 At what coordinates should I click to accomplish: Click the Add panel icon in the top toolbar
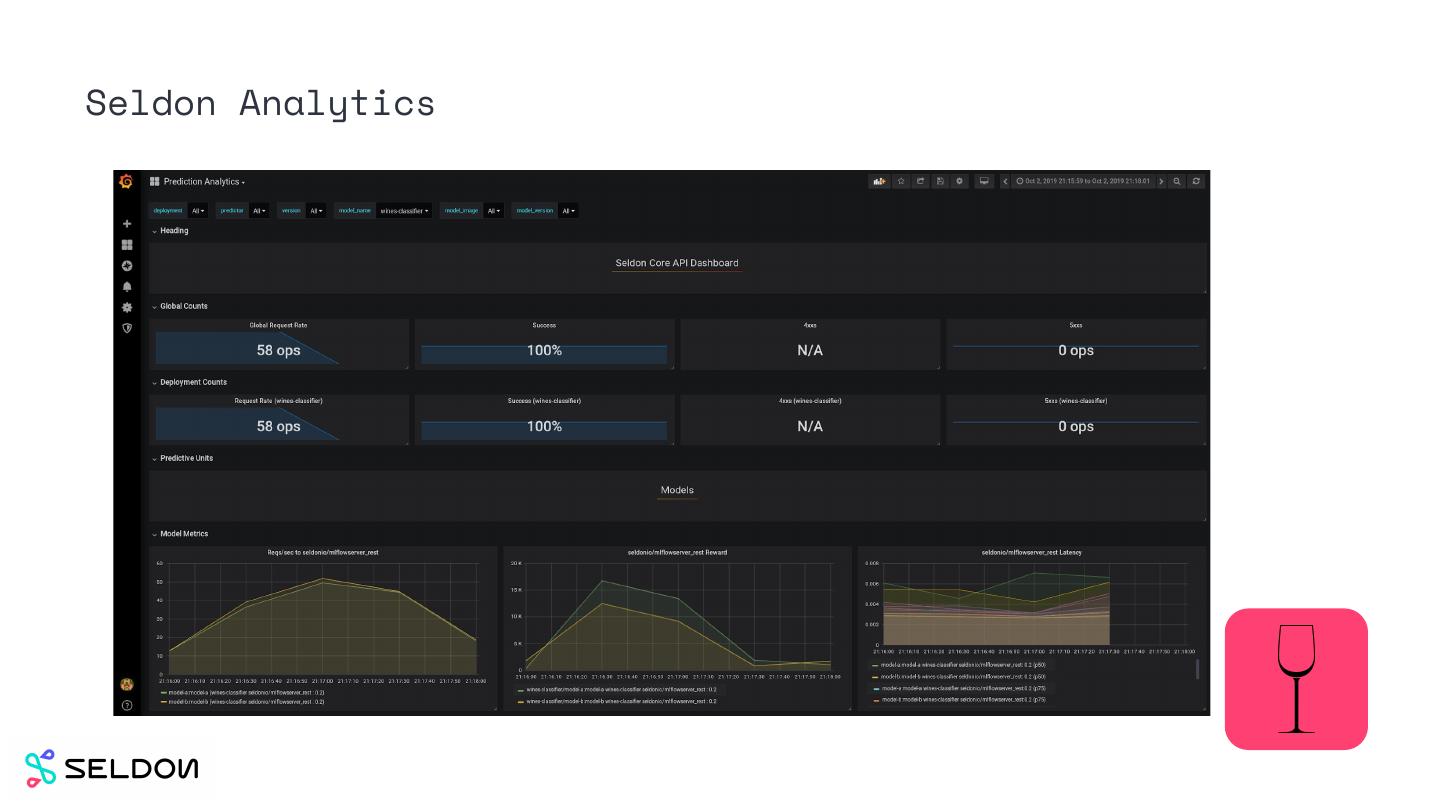click(x=879, y=181)
